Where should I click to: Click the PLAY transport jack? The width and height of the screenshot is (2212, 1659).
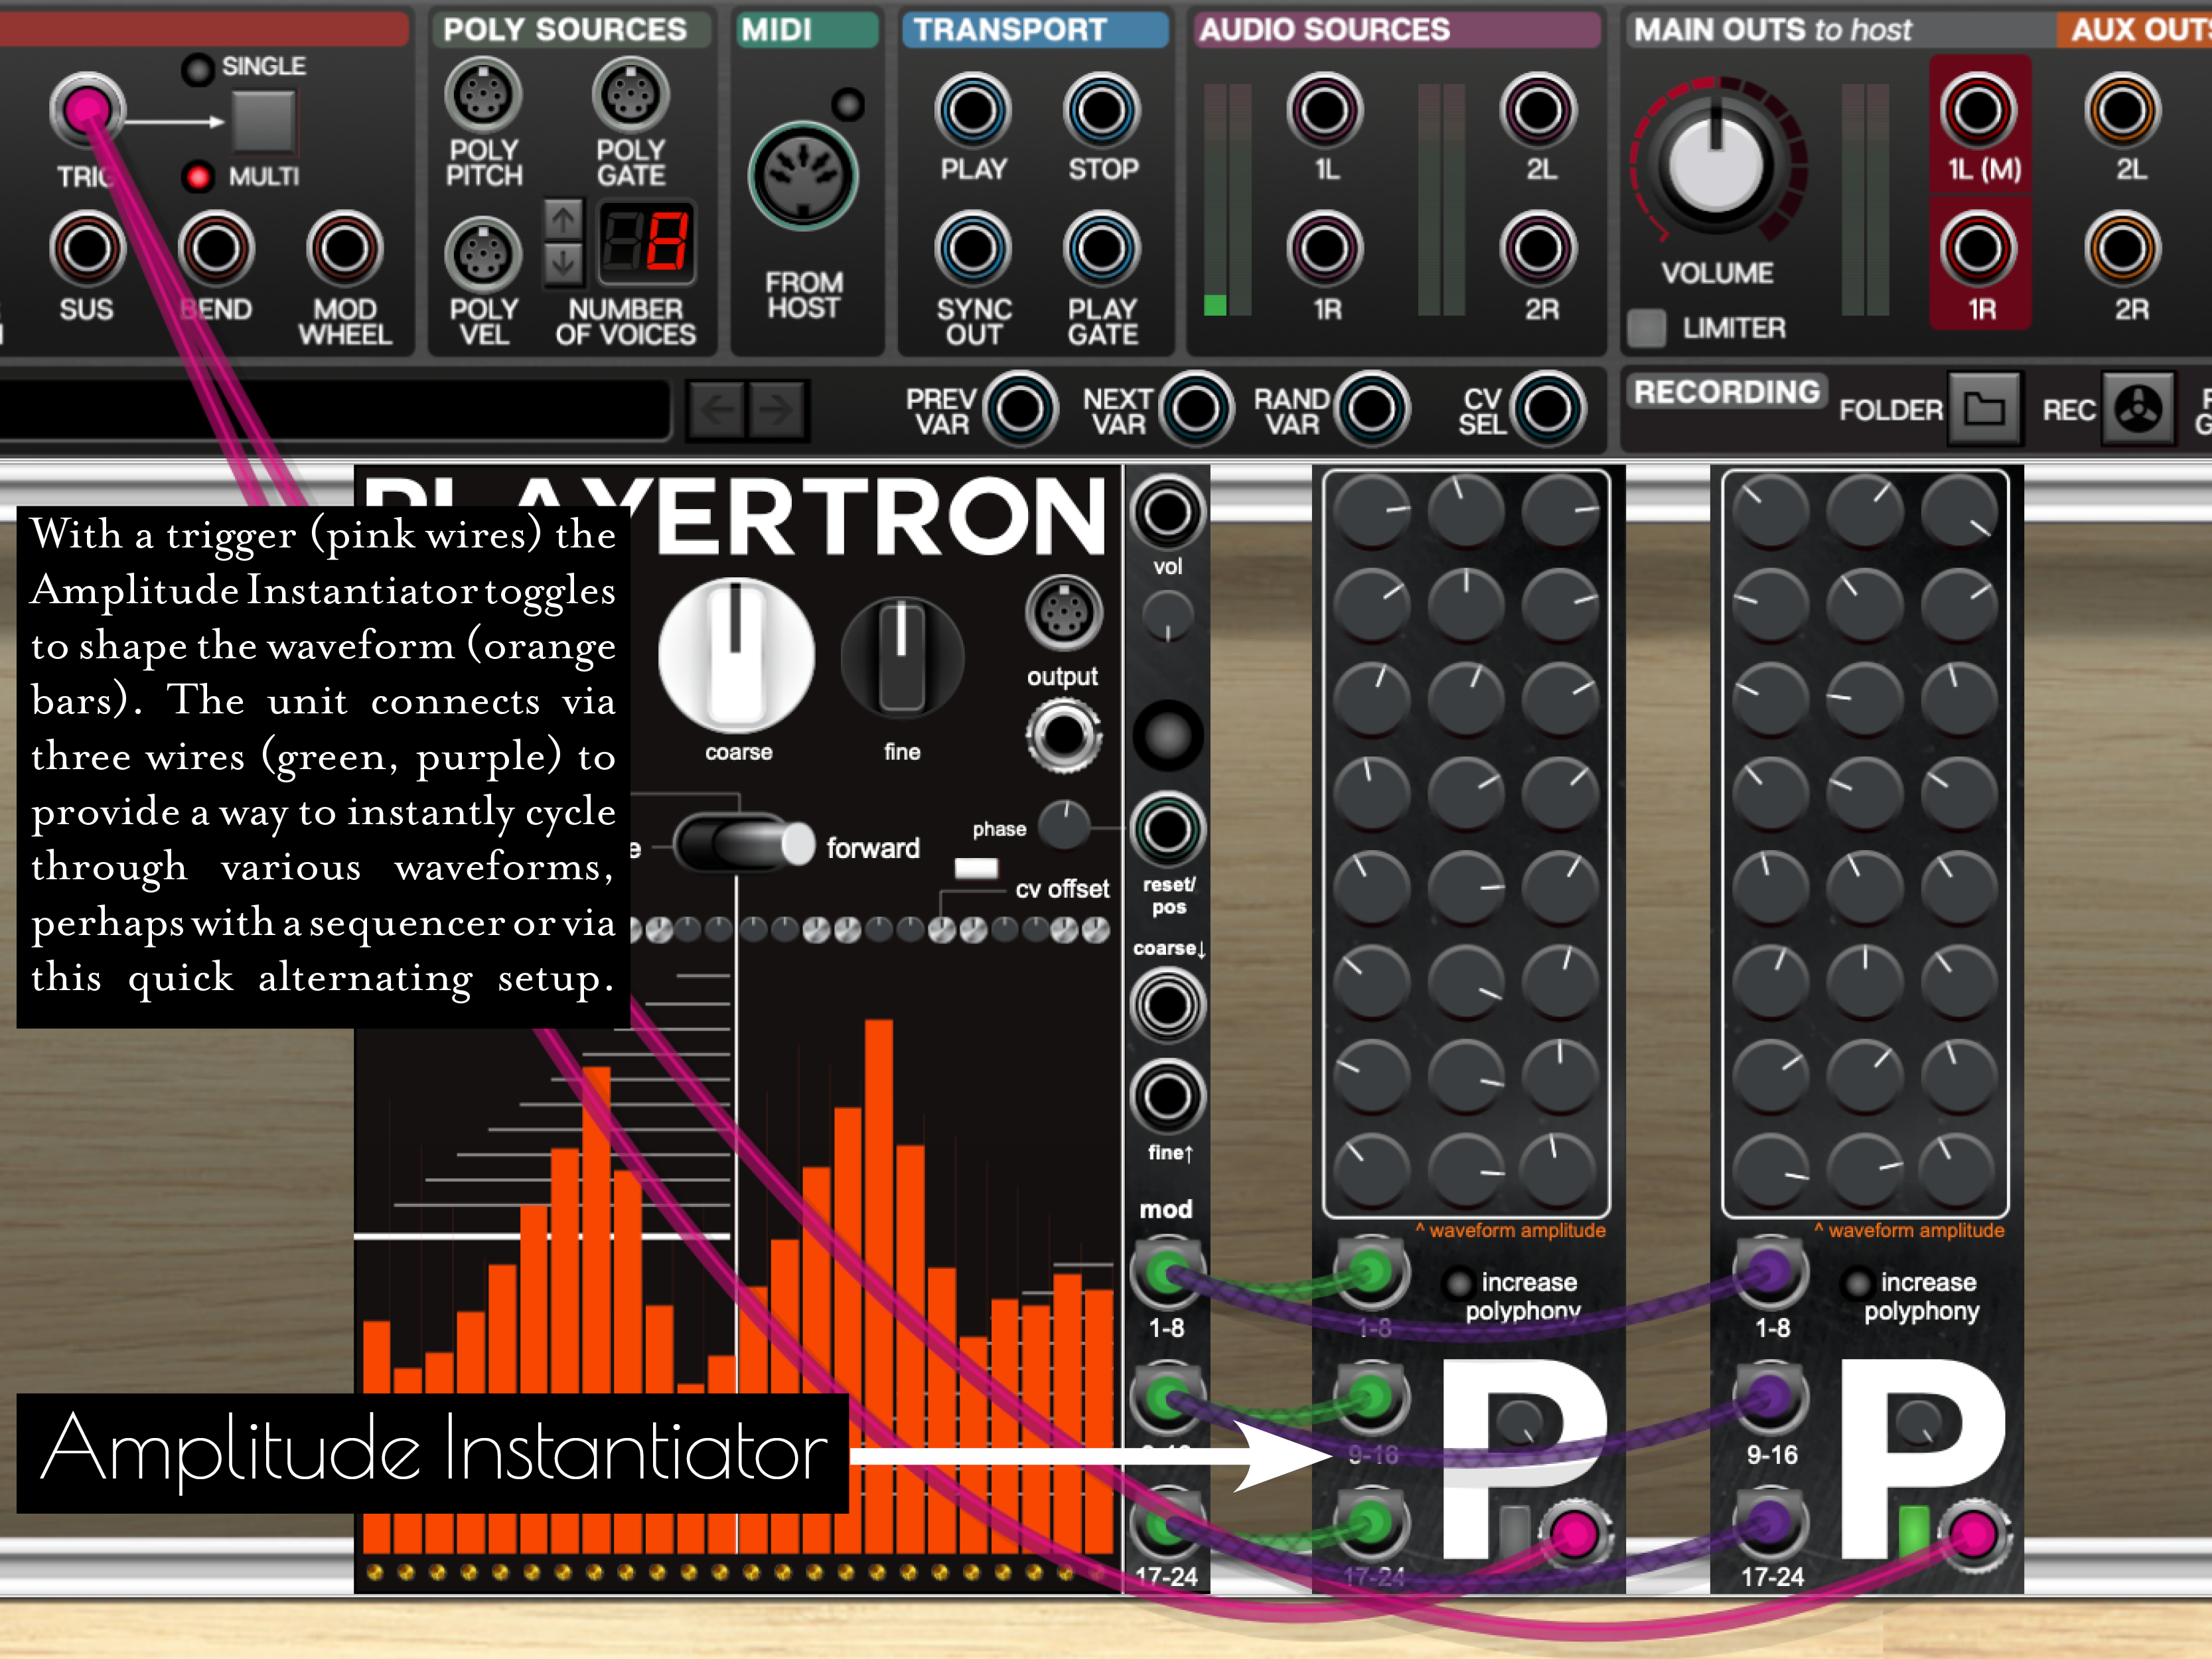tap(973, 110)
